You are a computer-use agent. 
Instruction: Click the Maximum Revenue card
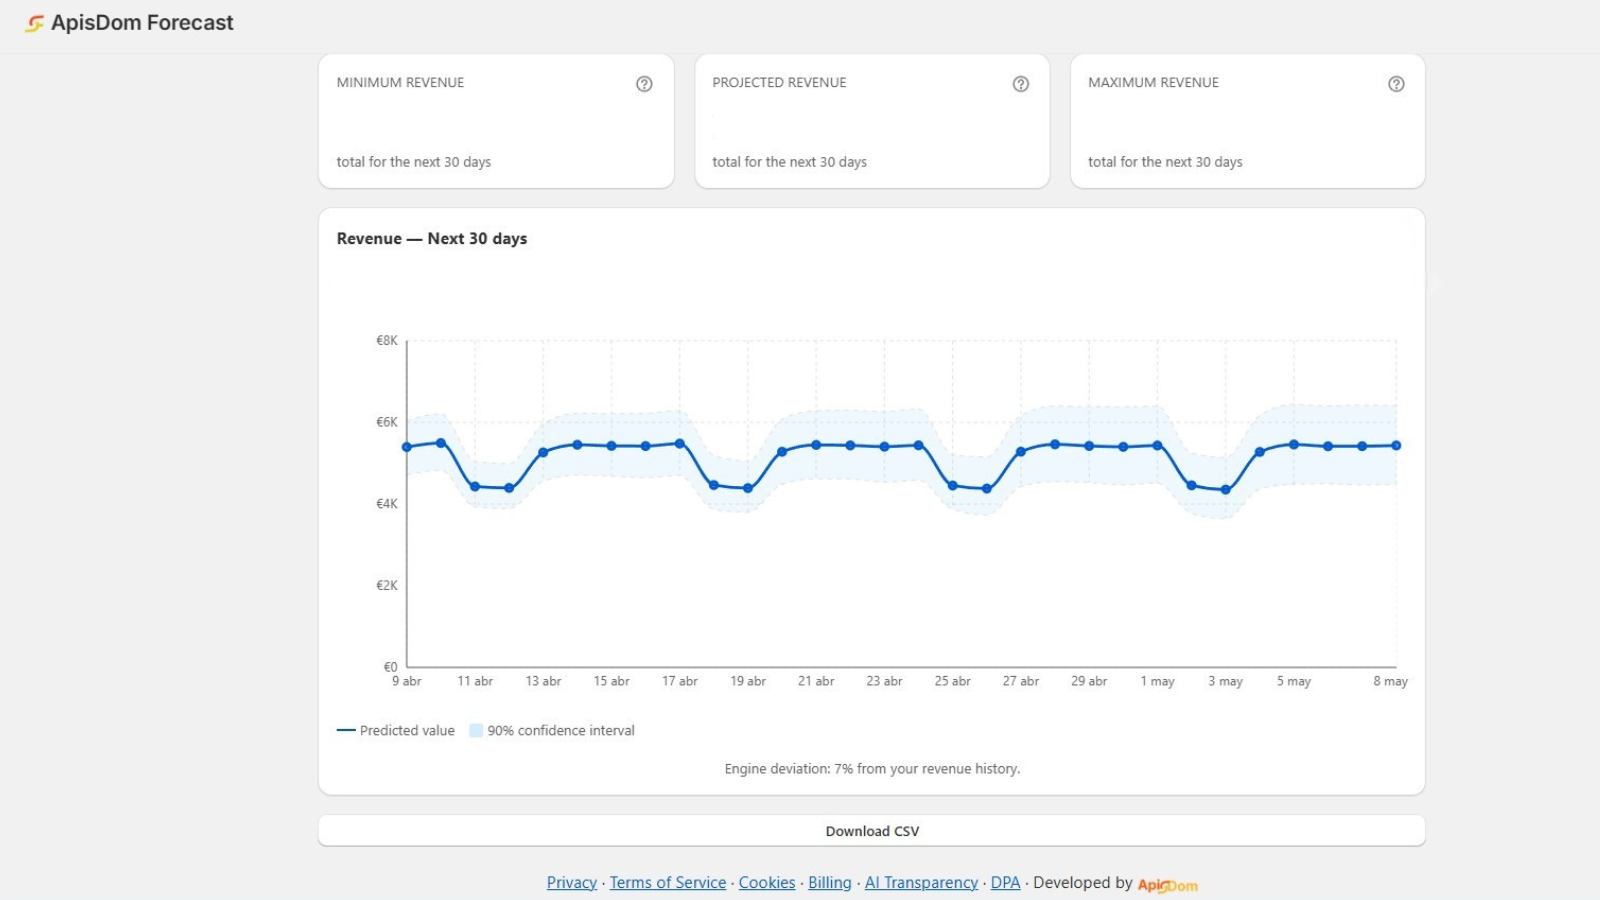(1248, 121)
